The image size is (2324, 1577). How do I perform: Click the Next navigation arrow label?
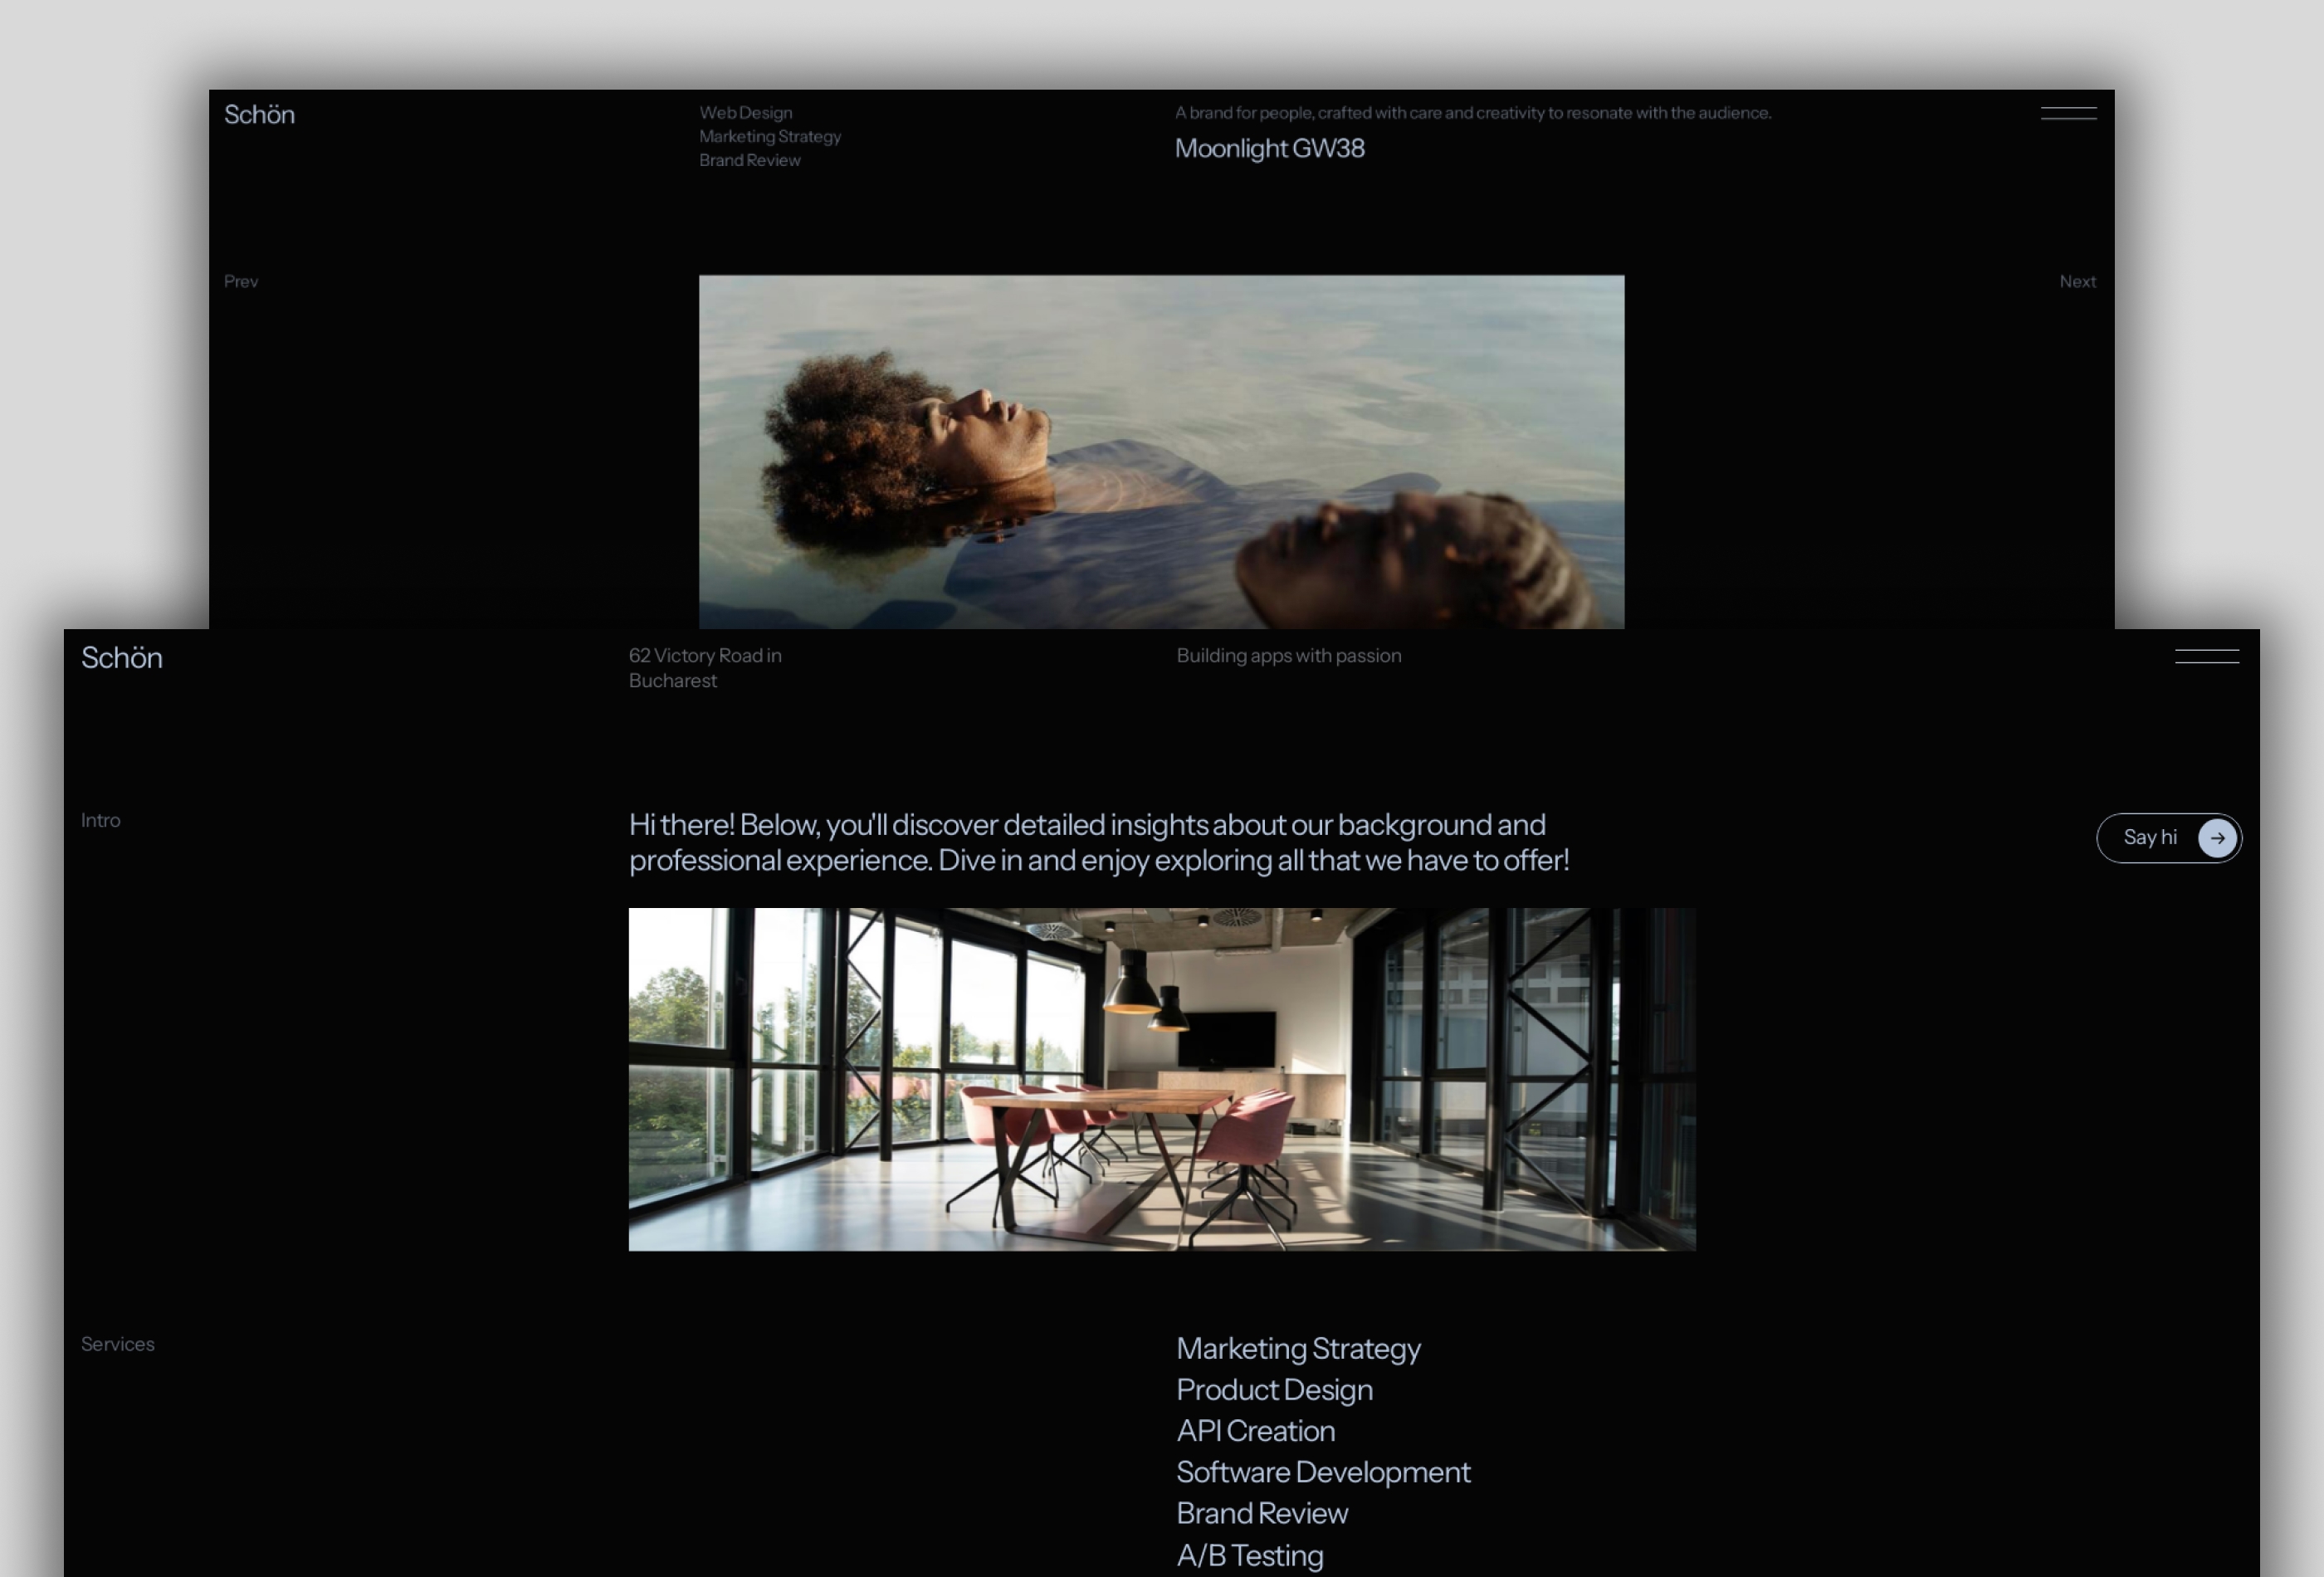click(x=2077, y=280)
